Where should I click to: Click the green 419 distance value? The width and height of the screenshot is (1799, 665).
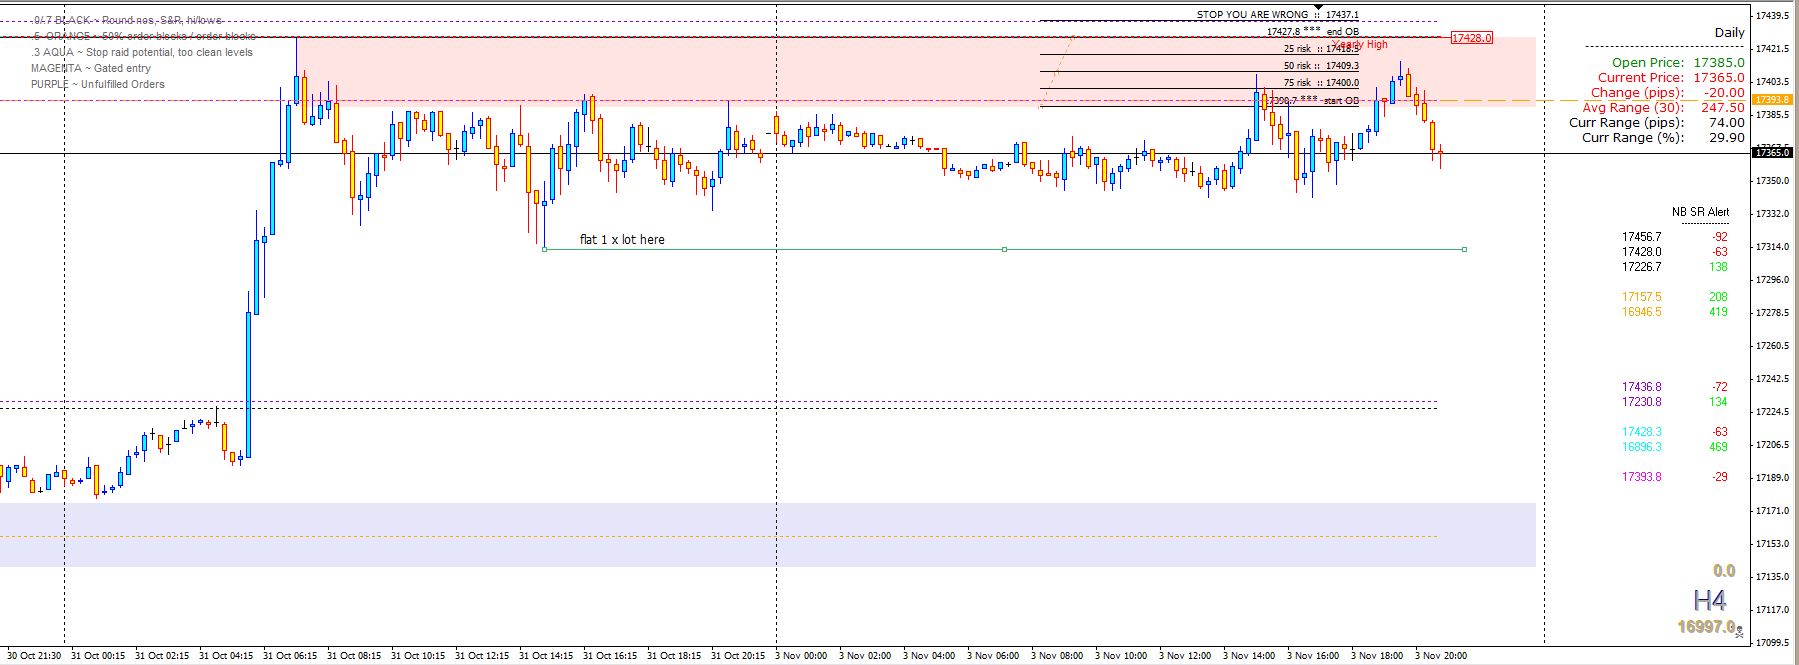(x=1719, y=312)
